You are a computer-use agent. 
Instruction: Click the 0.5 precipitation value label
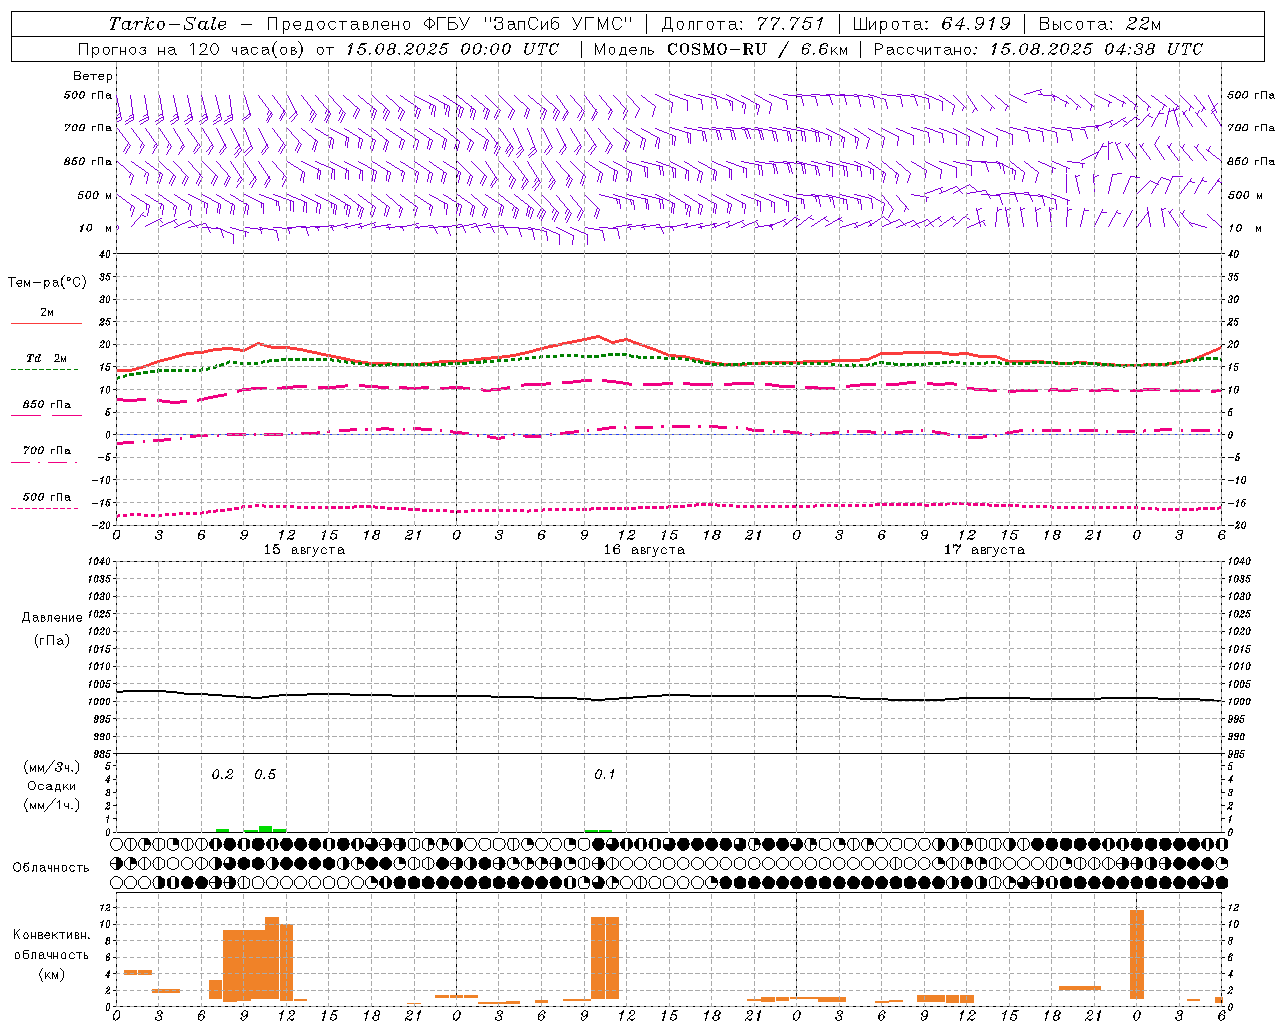pos(265,775)
